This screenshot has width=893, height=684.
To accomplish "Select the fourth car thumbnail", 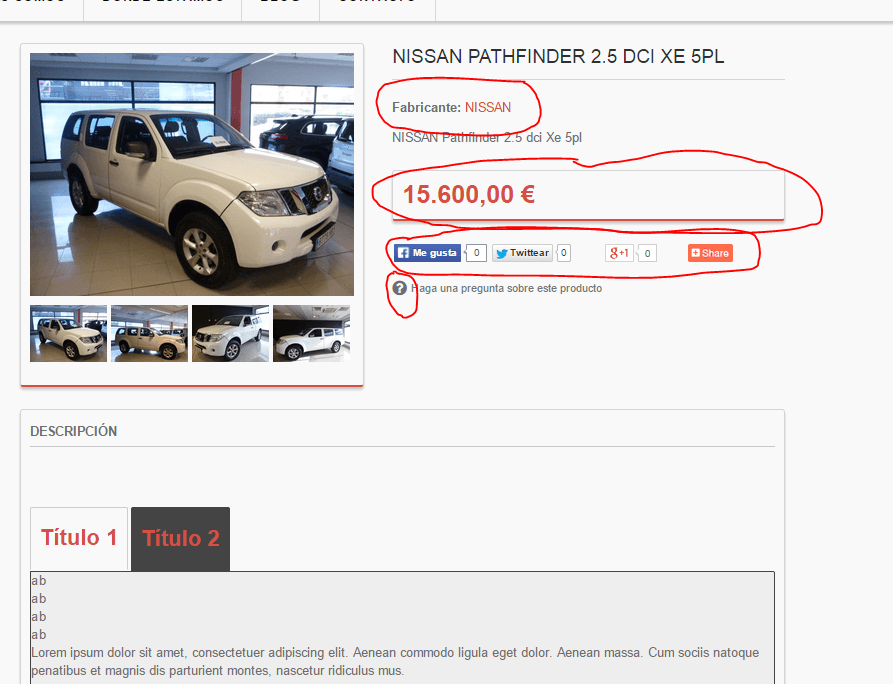I will [312, 333].
